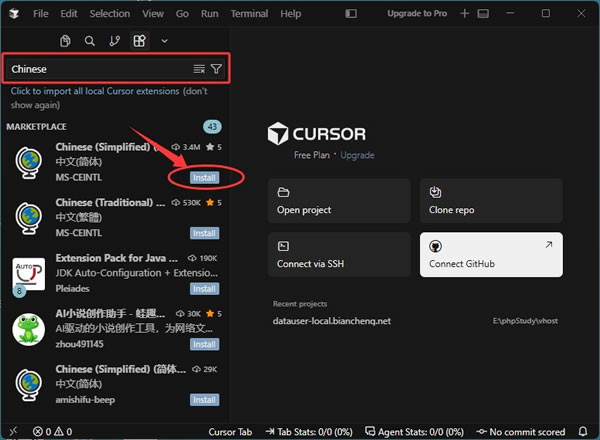This screenshot has height=440, width=600.
Task: Open the Search sidebar icon
Action: 90,41
